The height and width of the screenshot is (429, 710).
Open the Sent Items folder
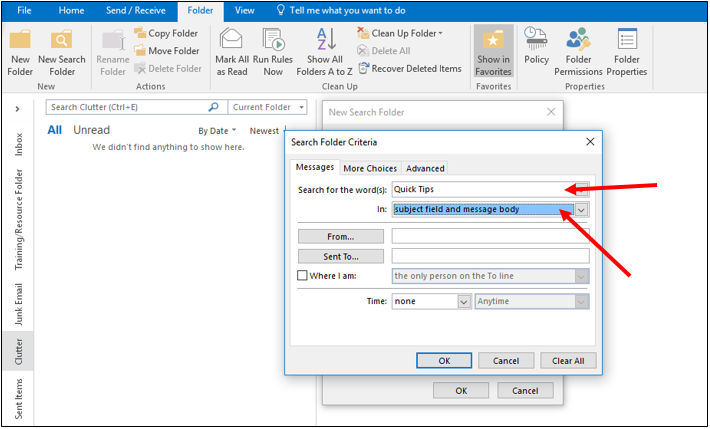(x=19, y=398)
